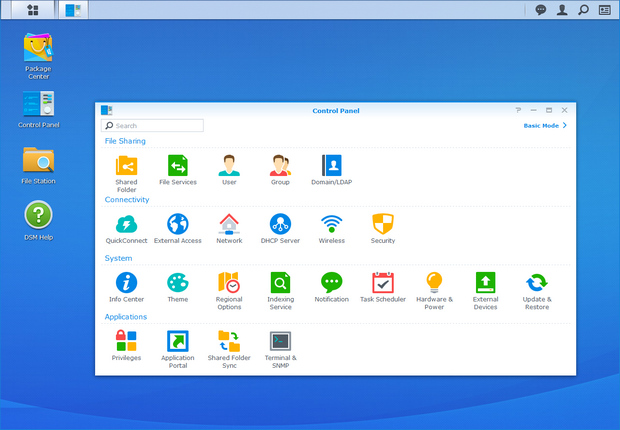This screenshot has height=430, width=620.
Task: Open the User management icon
Action: [x=229, y=170]
